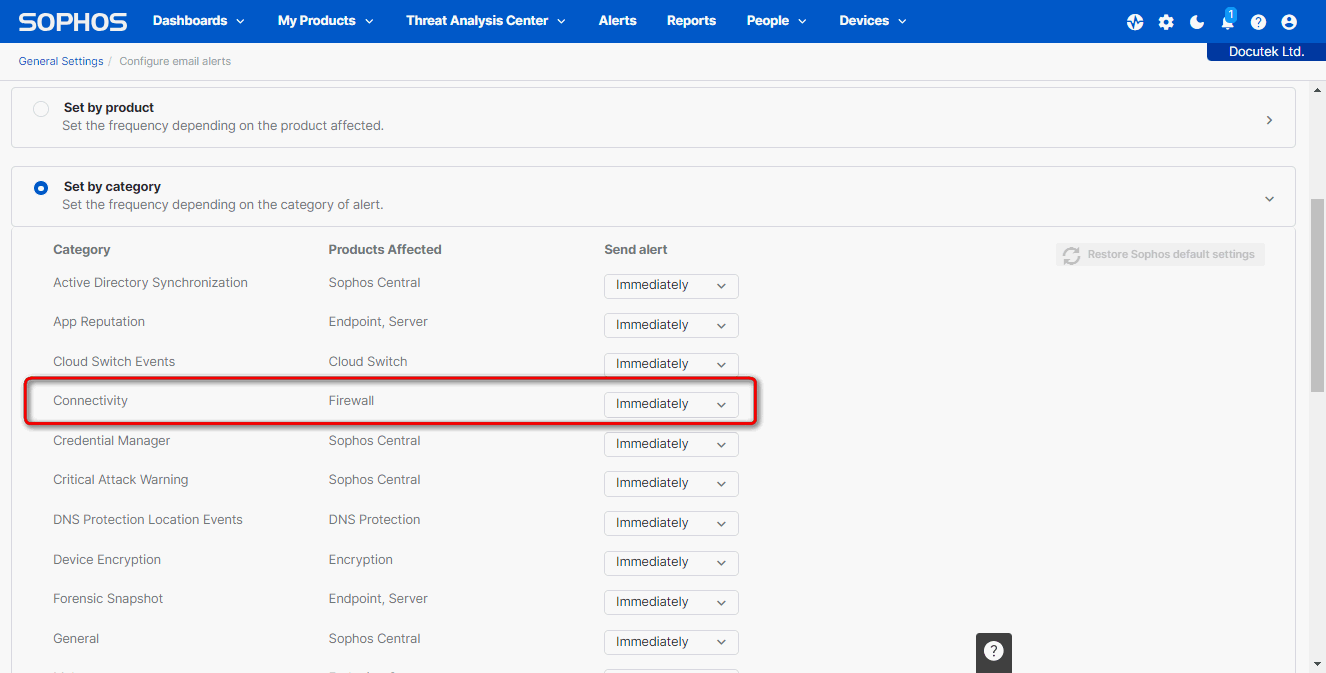This screenshot has width=1326, height=673.
Task: Open the People menu
Action: coord(777,21)
